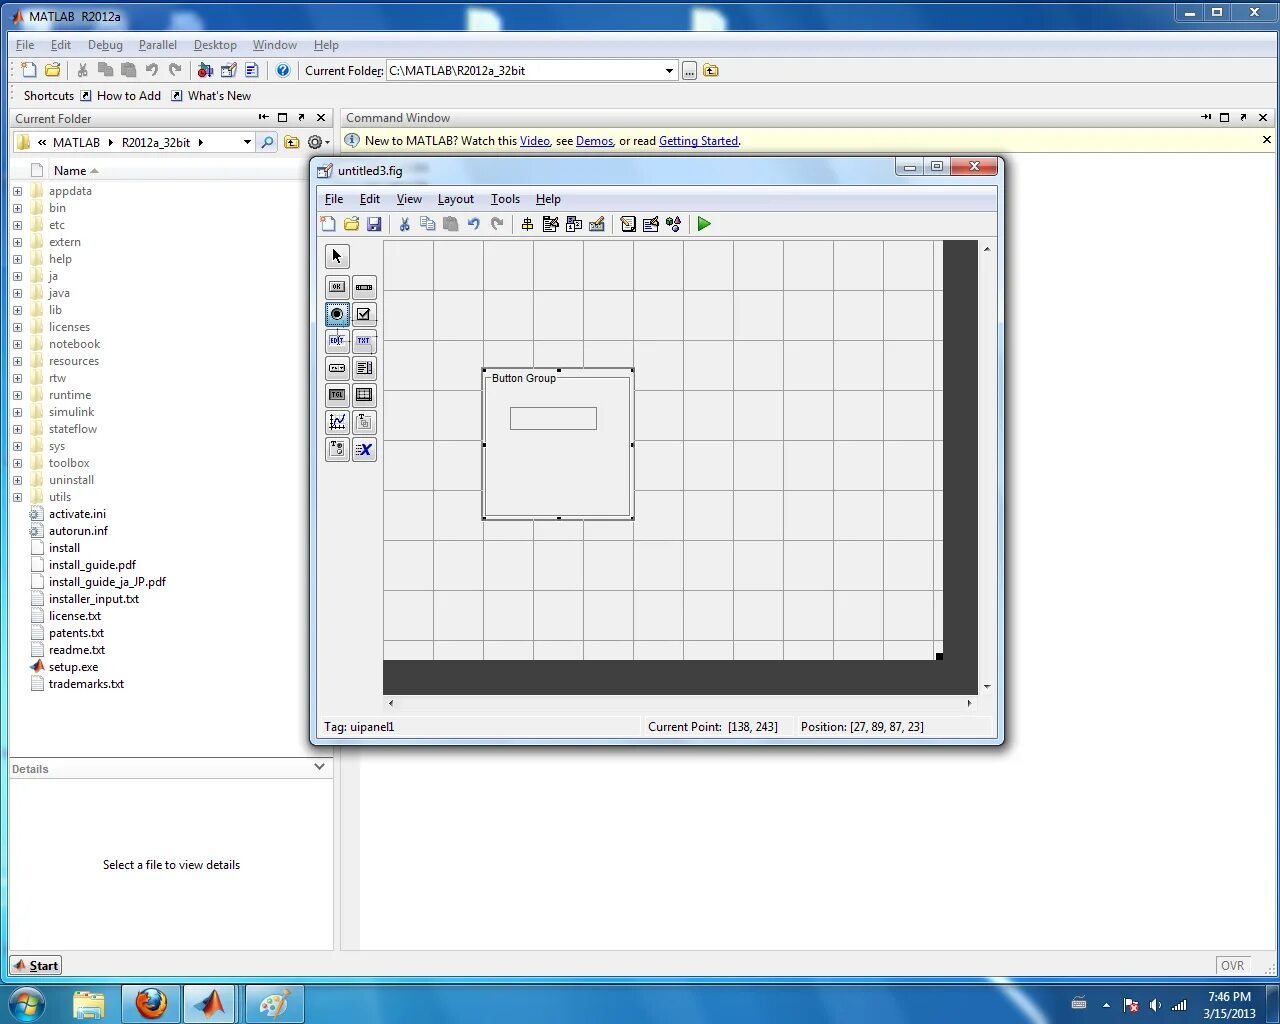Select the ActiveX Control palette tool
Screen dimensions: 1280x1024
click(364, 449)
